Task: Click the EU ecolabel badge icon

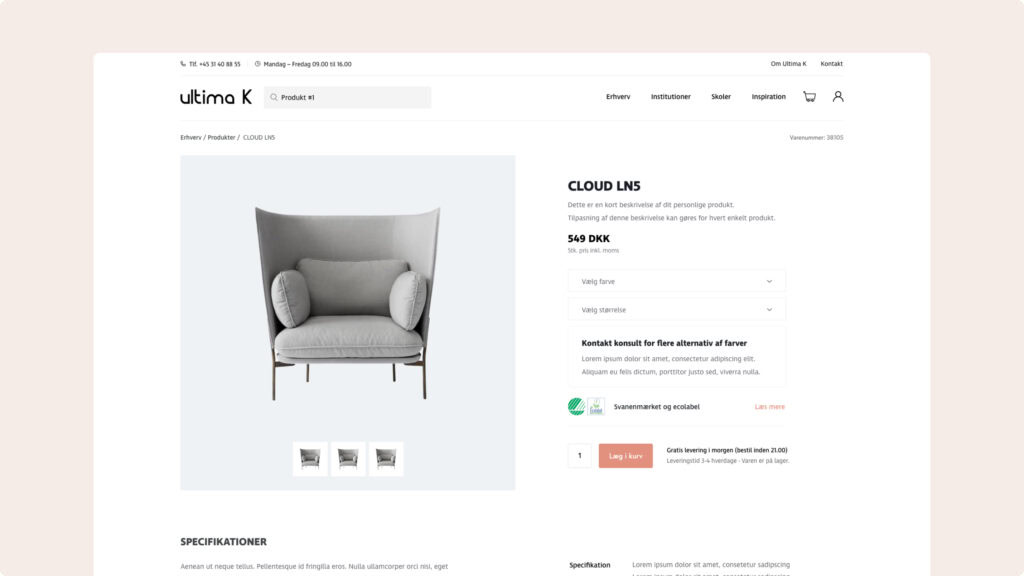Action: [x=596, y=406]
